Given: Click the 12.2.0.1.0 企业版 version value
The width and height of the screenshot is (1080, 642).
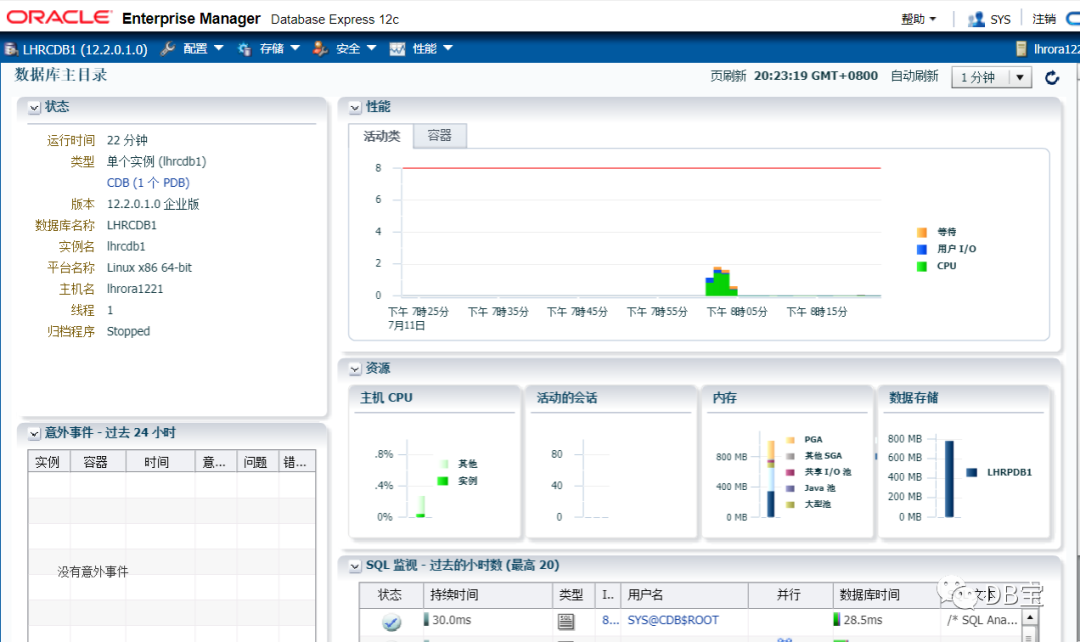Looking at the screenshot, I should click(153, 204).
